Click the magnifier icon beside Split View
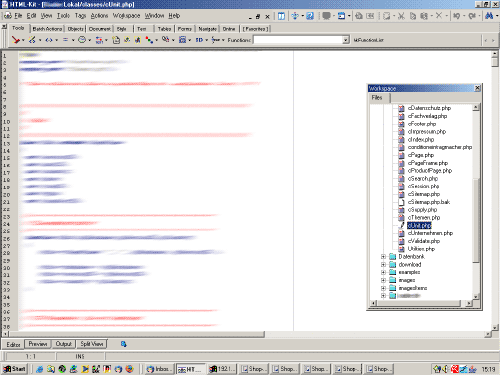This screenshot has height=375, width=500. tap(123, 344)
